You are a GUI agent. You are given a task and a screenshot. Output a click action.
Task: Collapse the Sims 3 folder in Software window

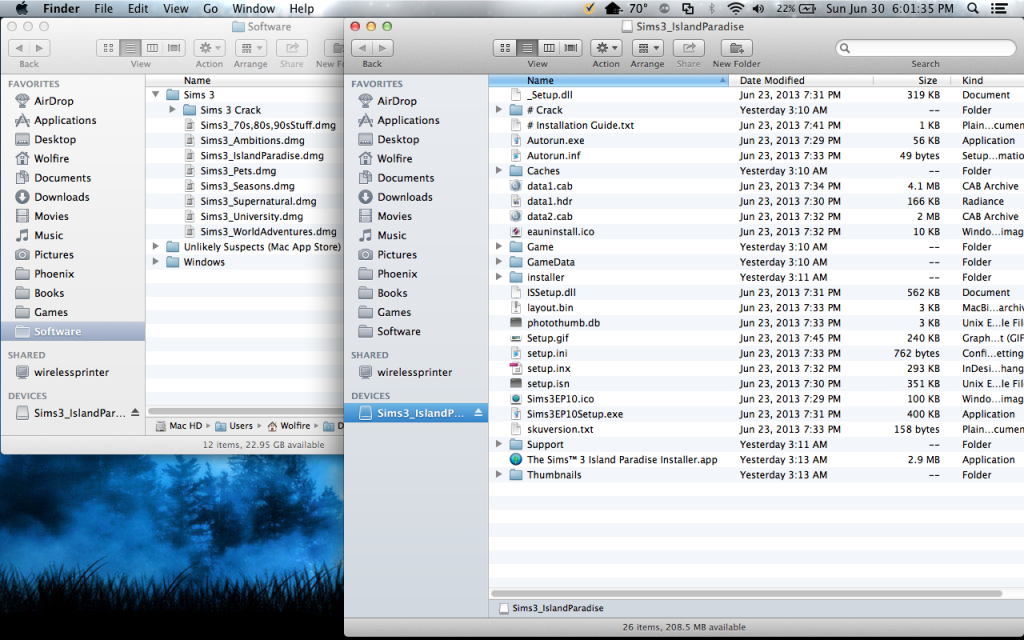(x=155, y=95)
